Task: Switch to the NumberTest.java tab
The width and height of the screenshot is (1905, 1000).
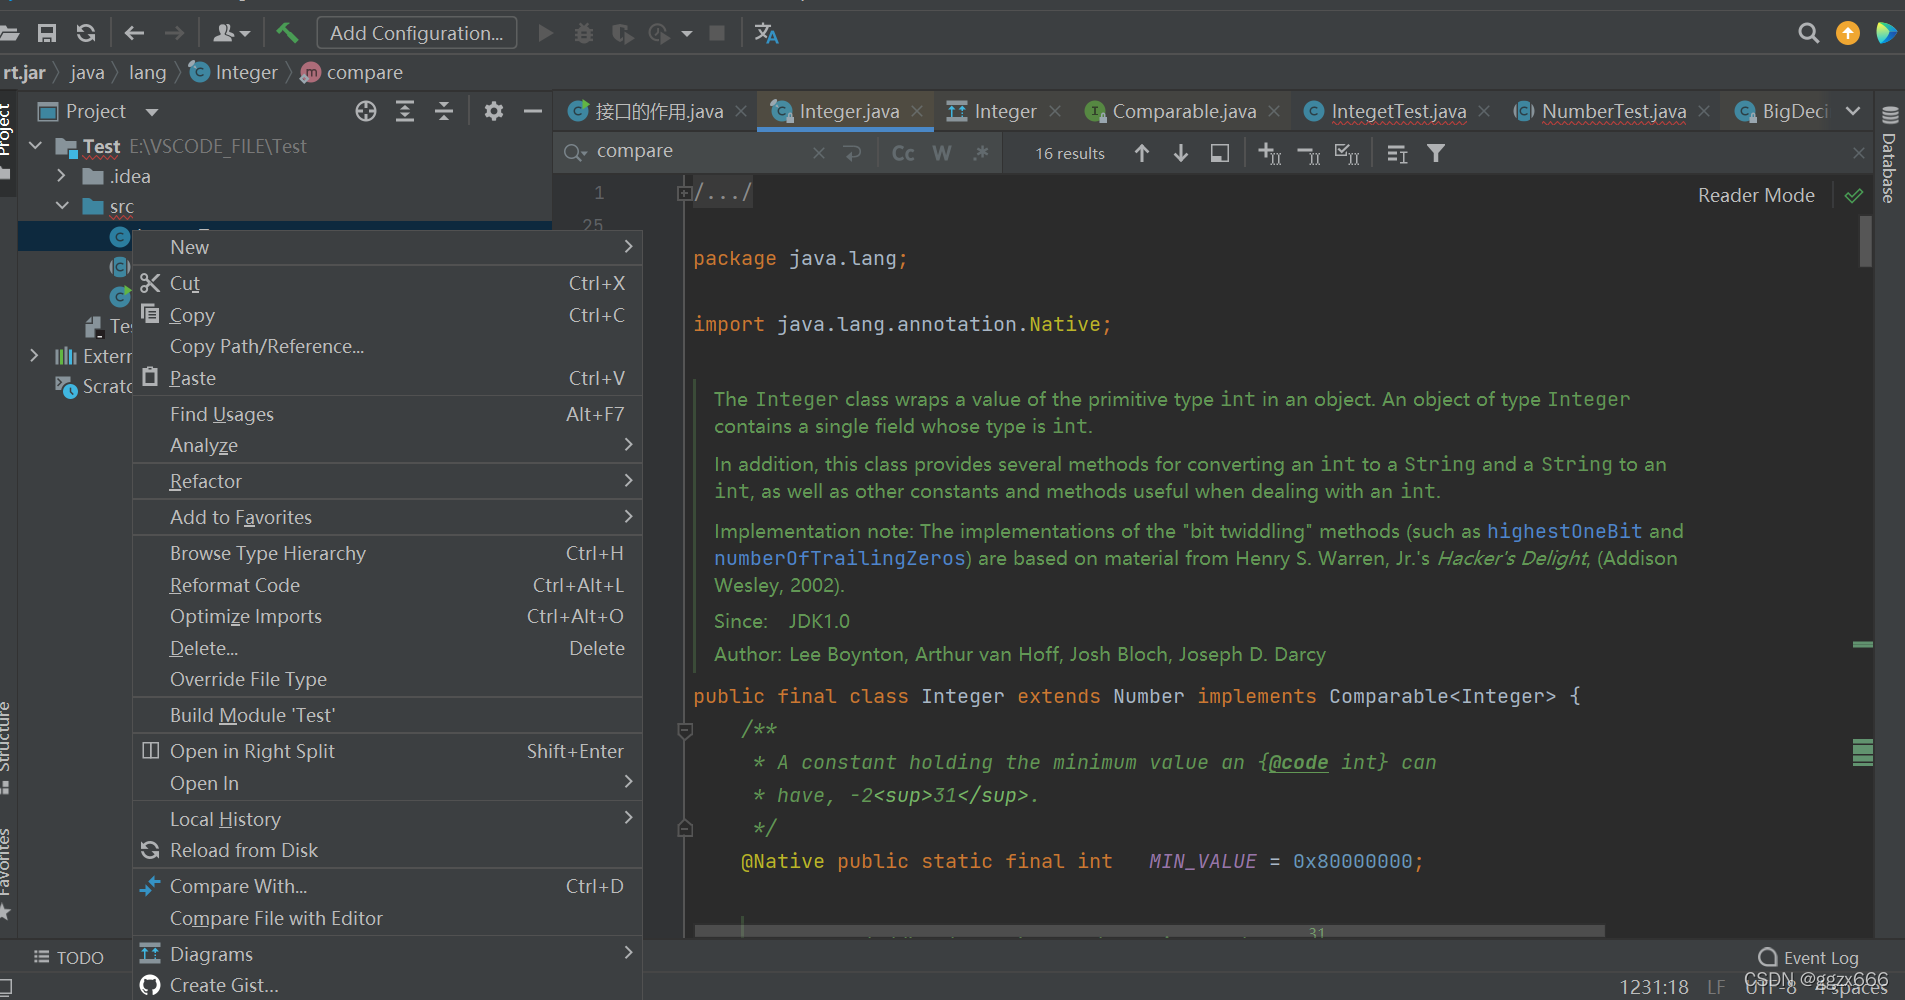Action: point(1613,111)
